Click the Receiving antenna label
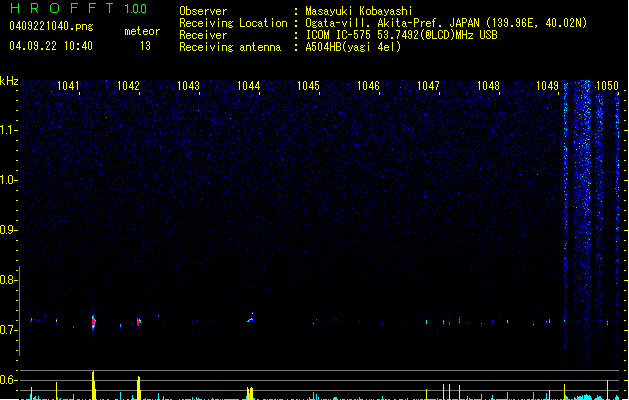The height and width of the screenshot is (400, 629). 230,47
